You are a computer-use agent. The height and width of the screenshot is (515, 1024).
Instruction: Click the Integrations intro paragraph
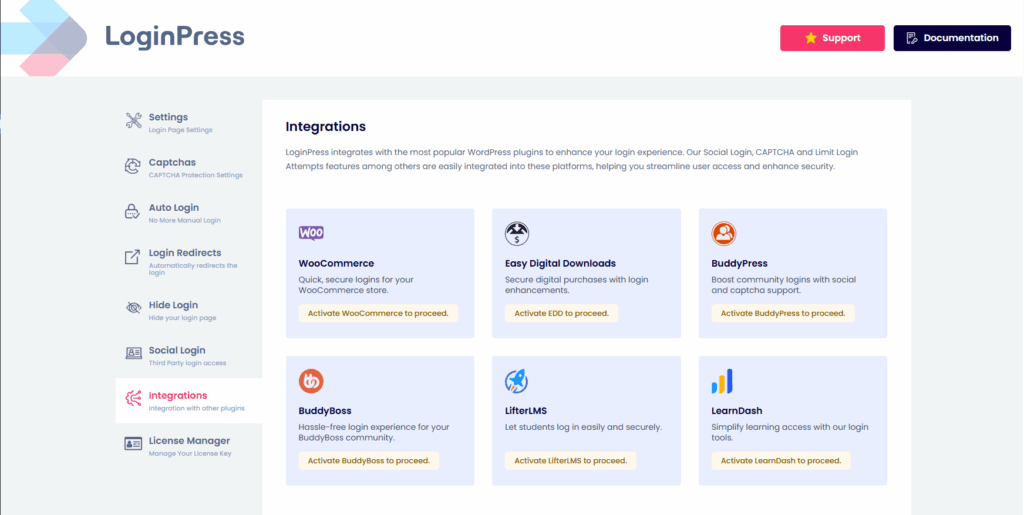point(571,159)
